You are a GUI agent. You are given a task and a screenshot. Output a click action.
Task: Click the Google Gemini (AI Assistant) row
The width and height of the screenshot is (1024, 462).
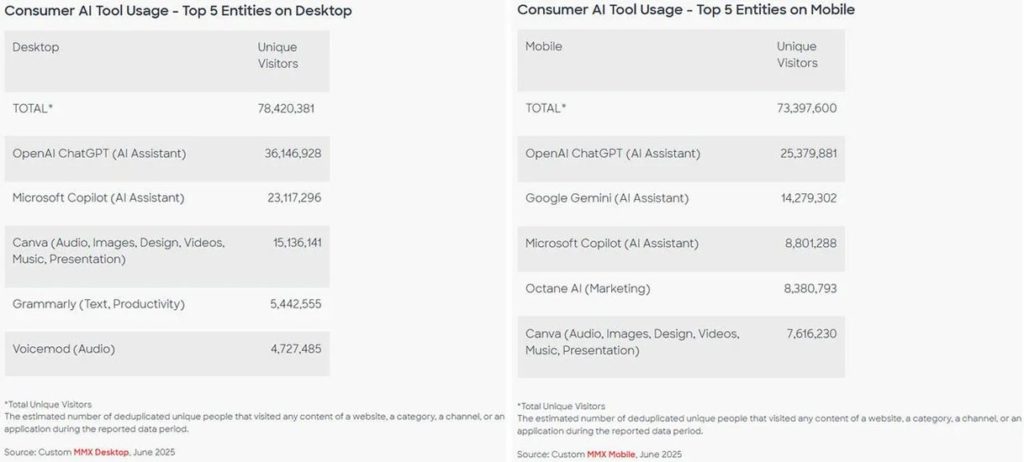(607, 198)
